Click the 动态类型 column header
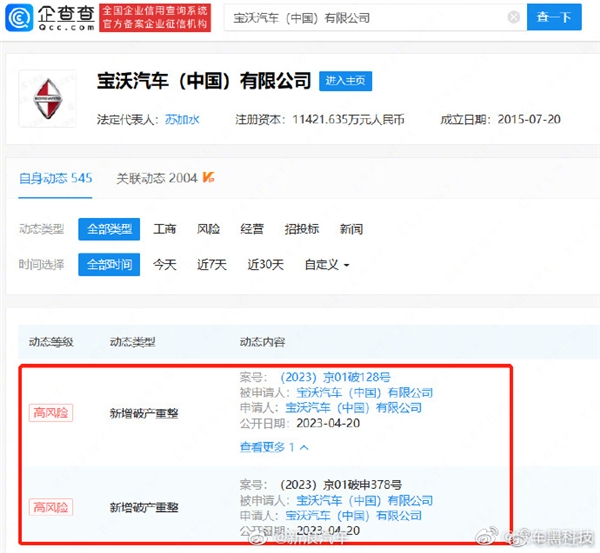 [132, 342]
